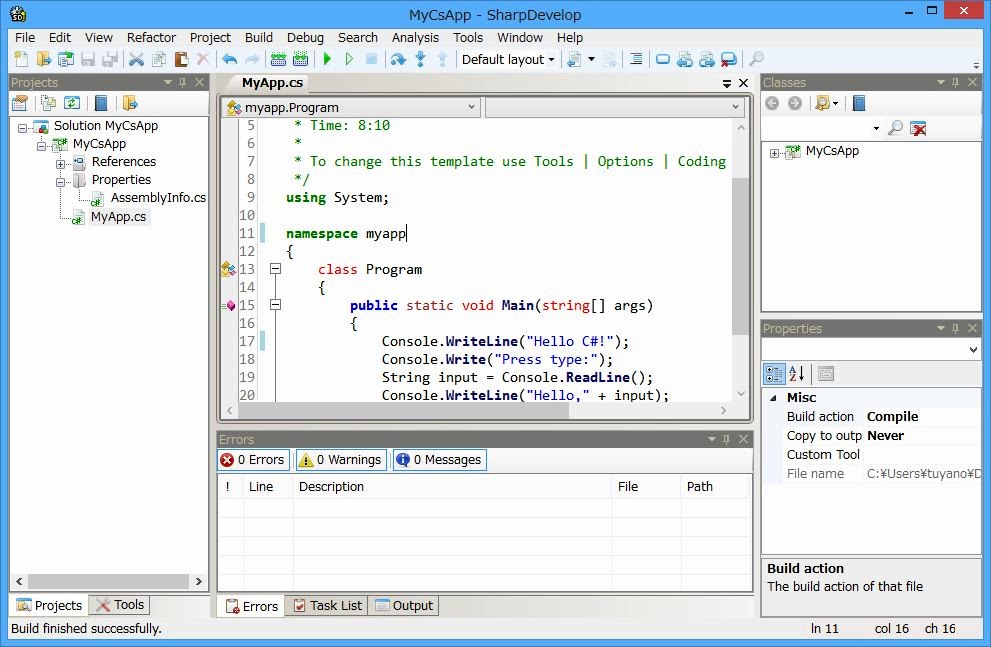This screenshot has width=991, height=647.
Task: Click the refresh icon in Projects toolbar
Action: (72, 103)
